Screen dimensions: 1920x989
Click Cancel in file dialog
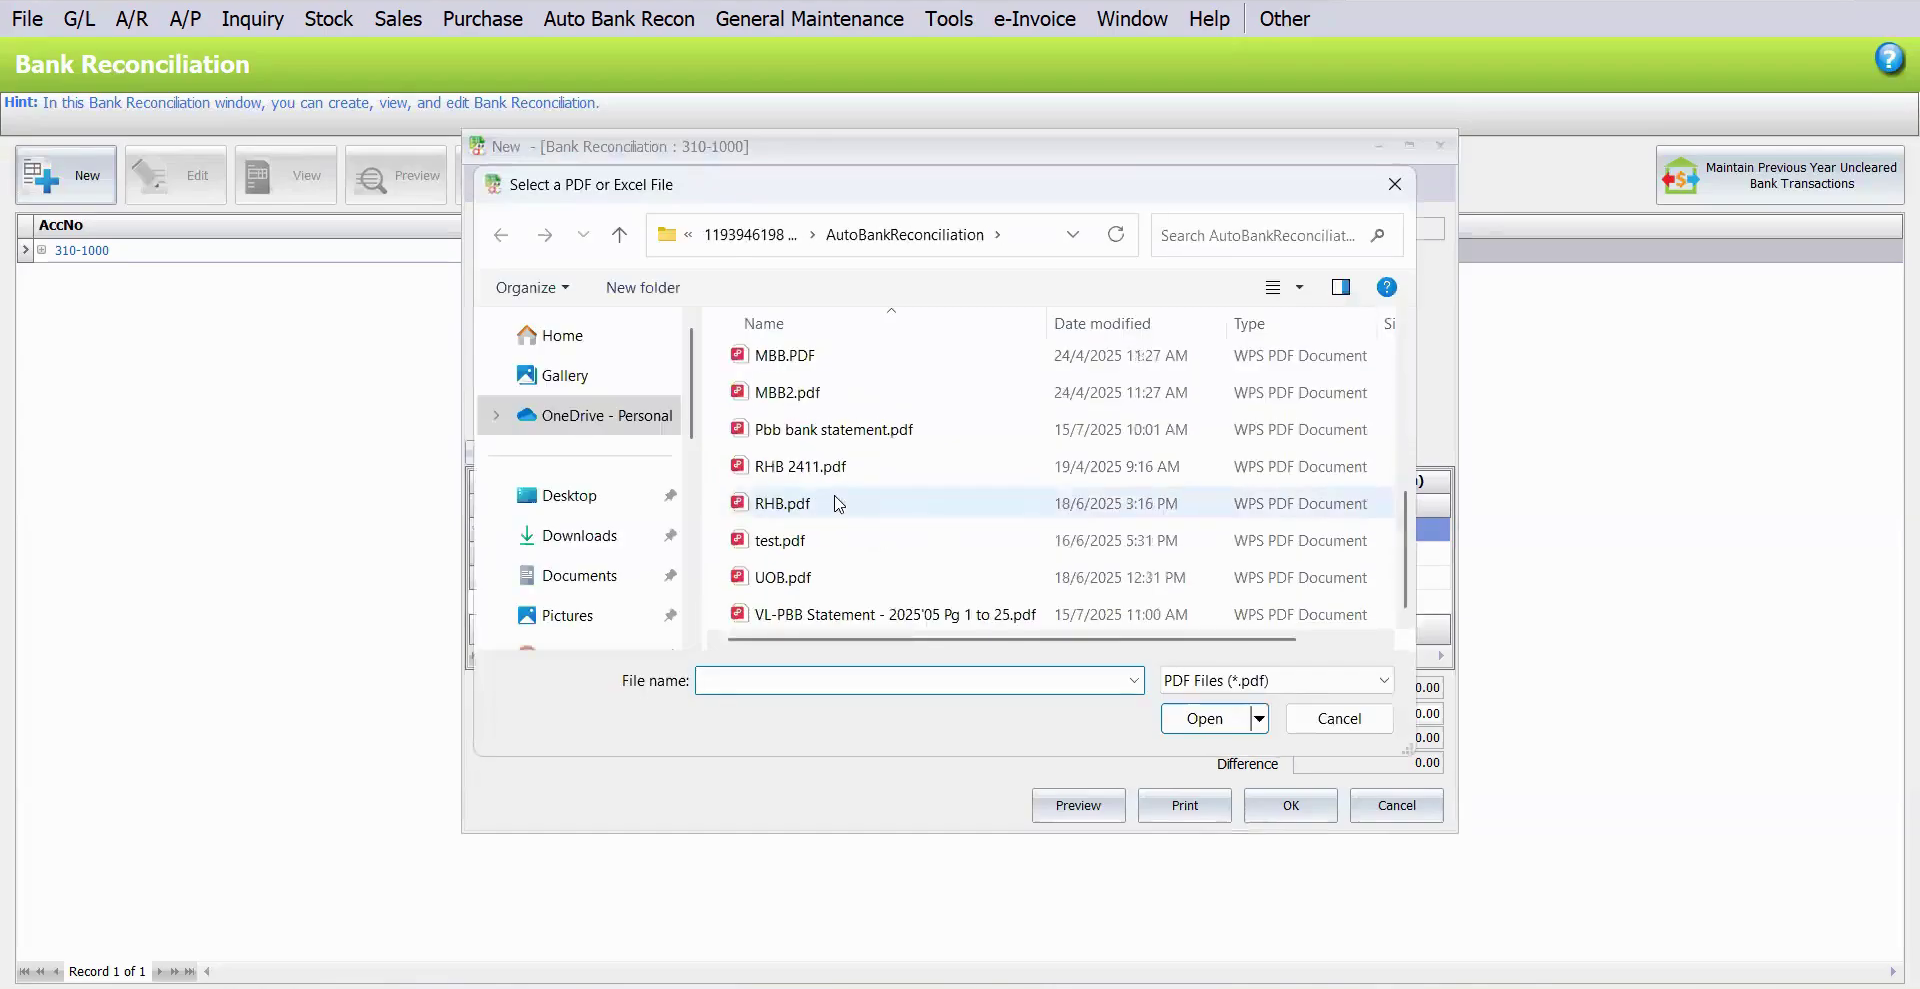pyautogui.click(x=1339, y=718)
